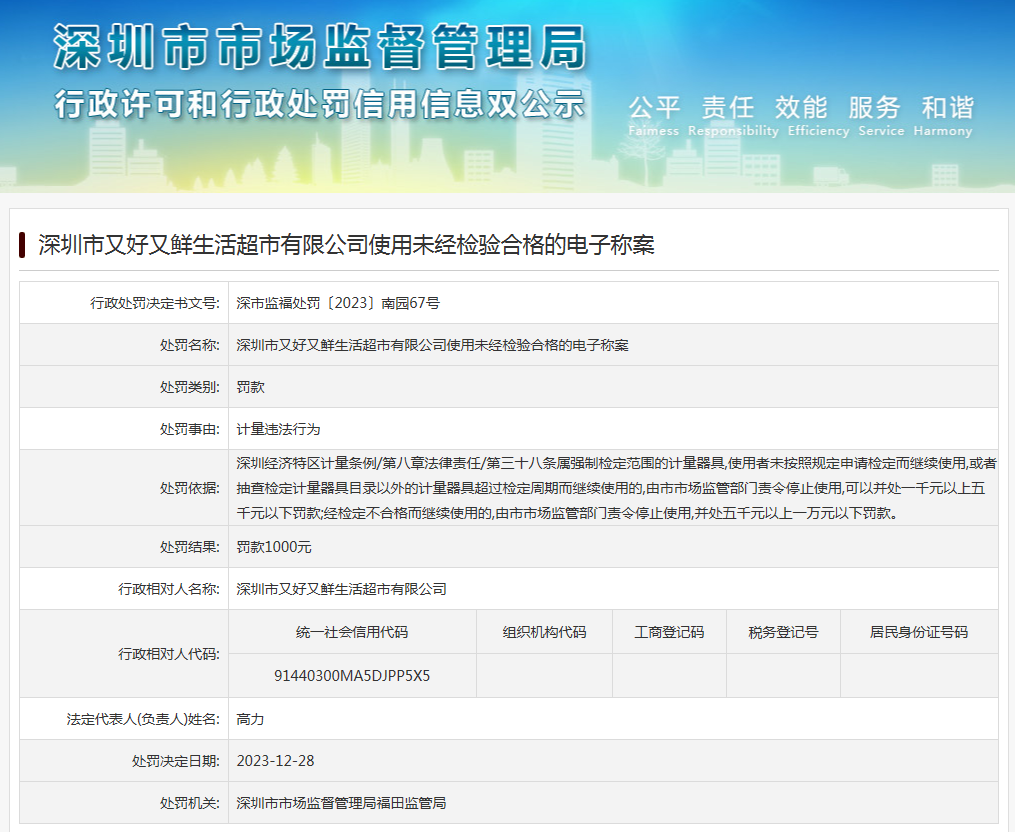
Task: Click the 处罚事由 label
Action: pyautogui.click(x=190, y=429)
